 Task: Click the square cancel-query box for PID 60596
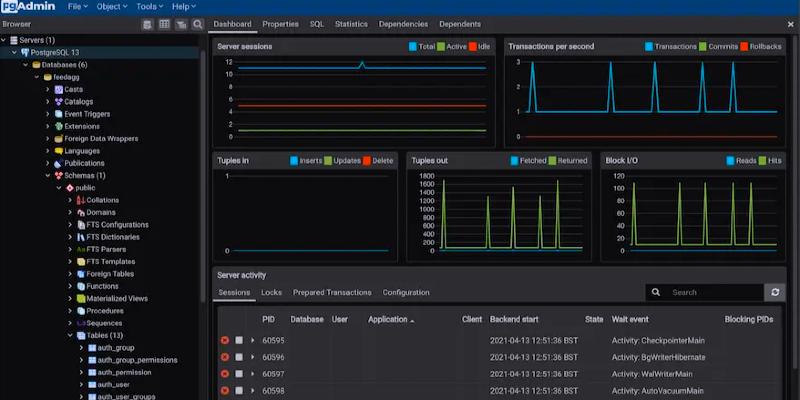coord(239,357)
